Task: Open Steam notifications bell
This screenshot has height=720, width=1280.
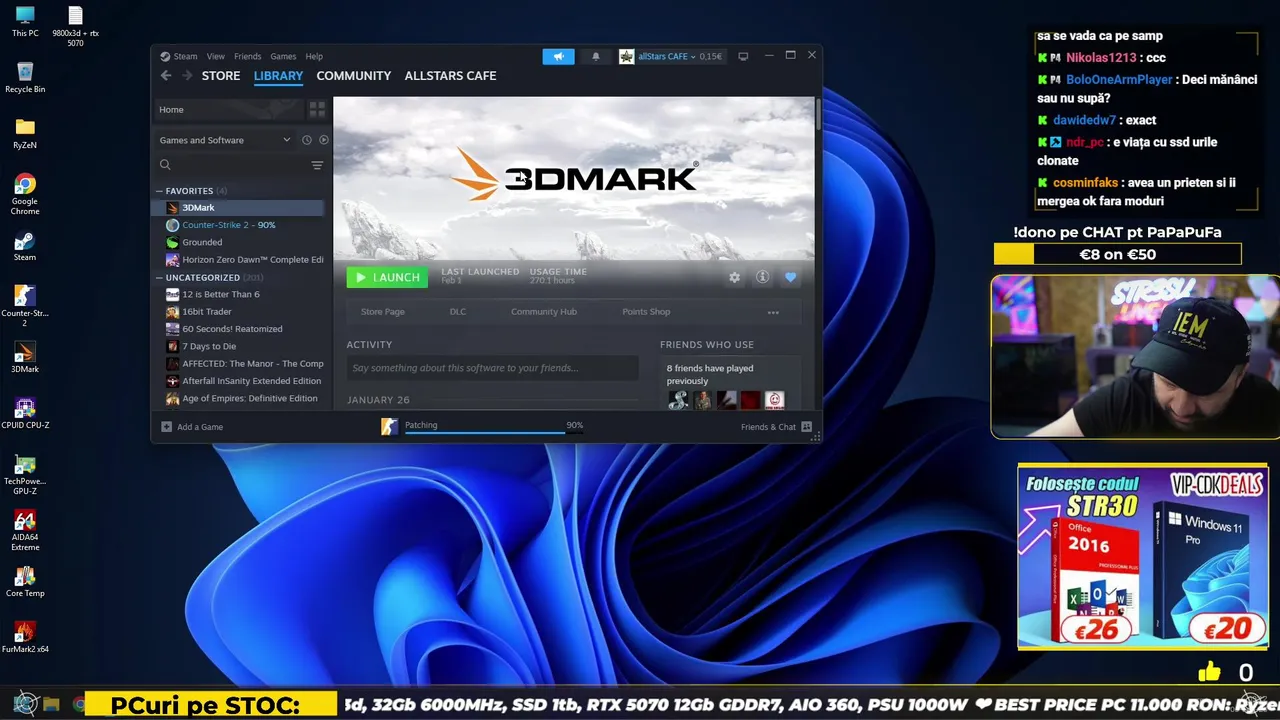Action: pyautogui.click(x=596, y=56)
